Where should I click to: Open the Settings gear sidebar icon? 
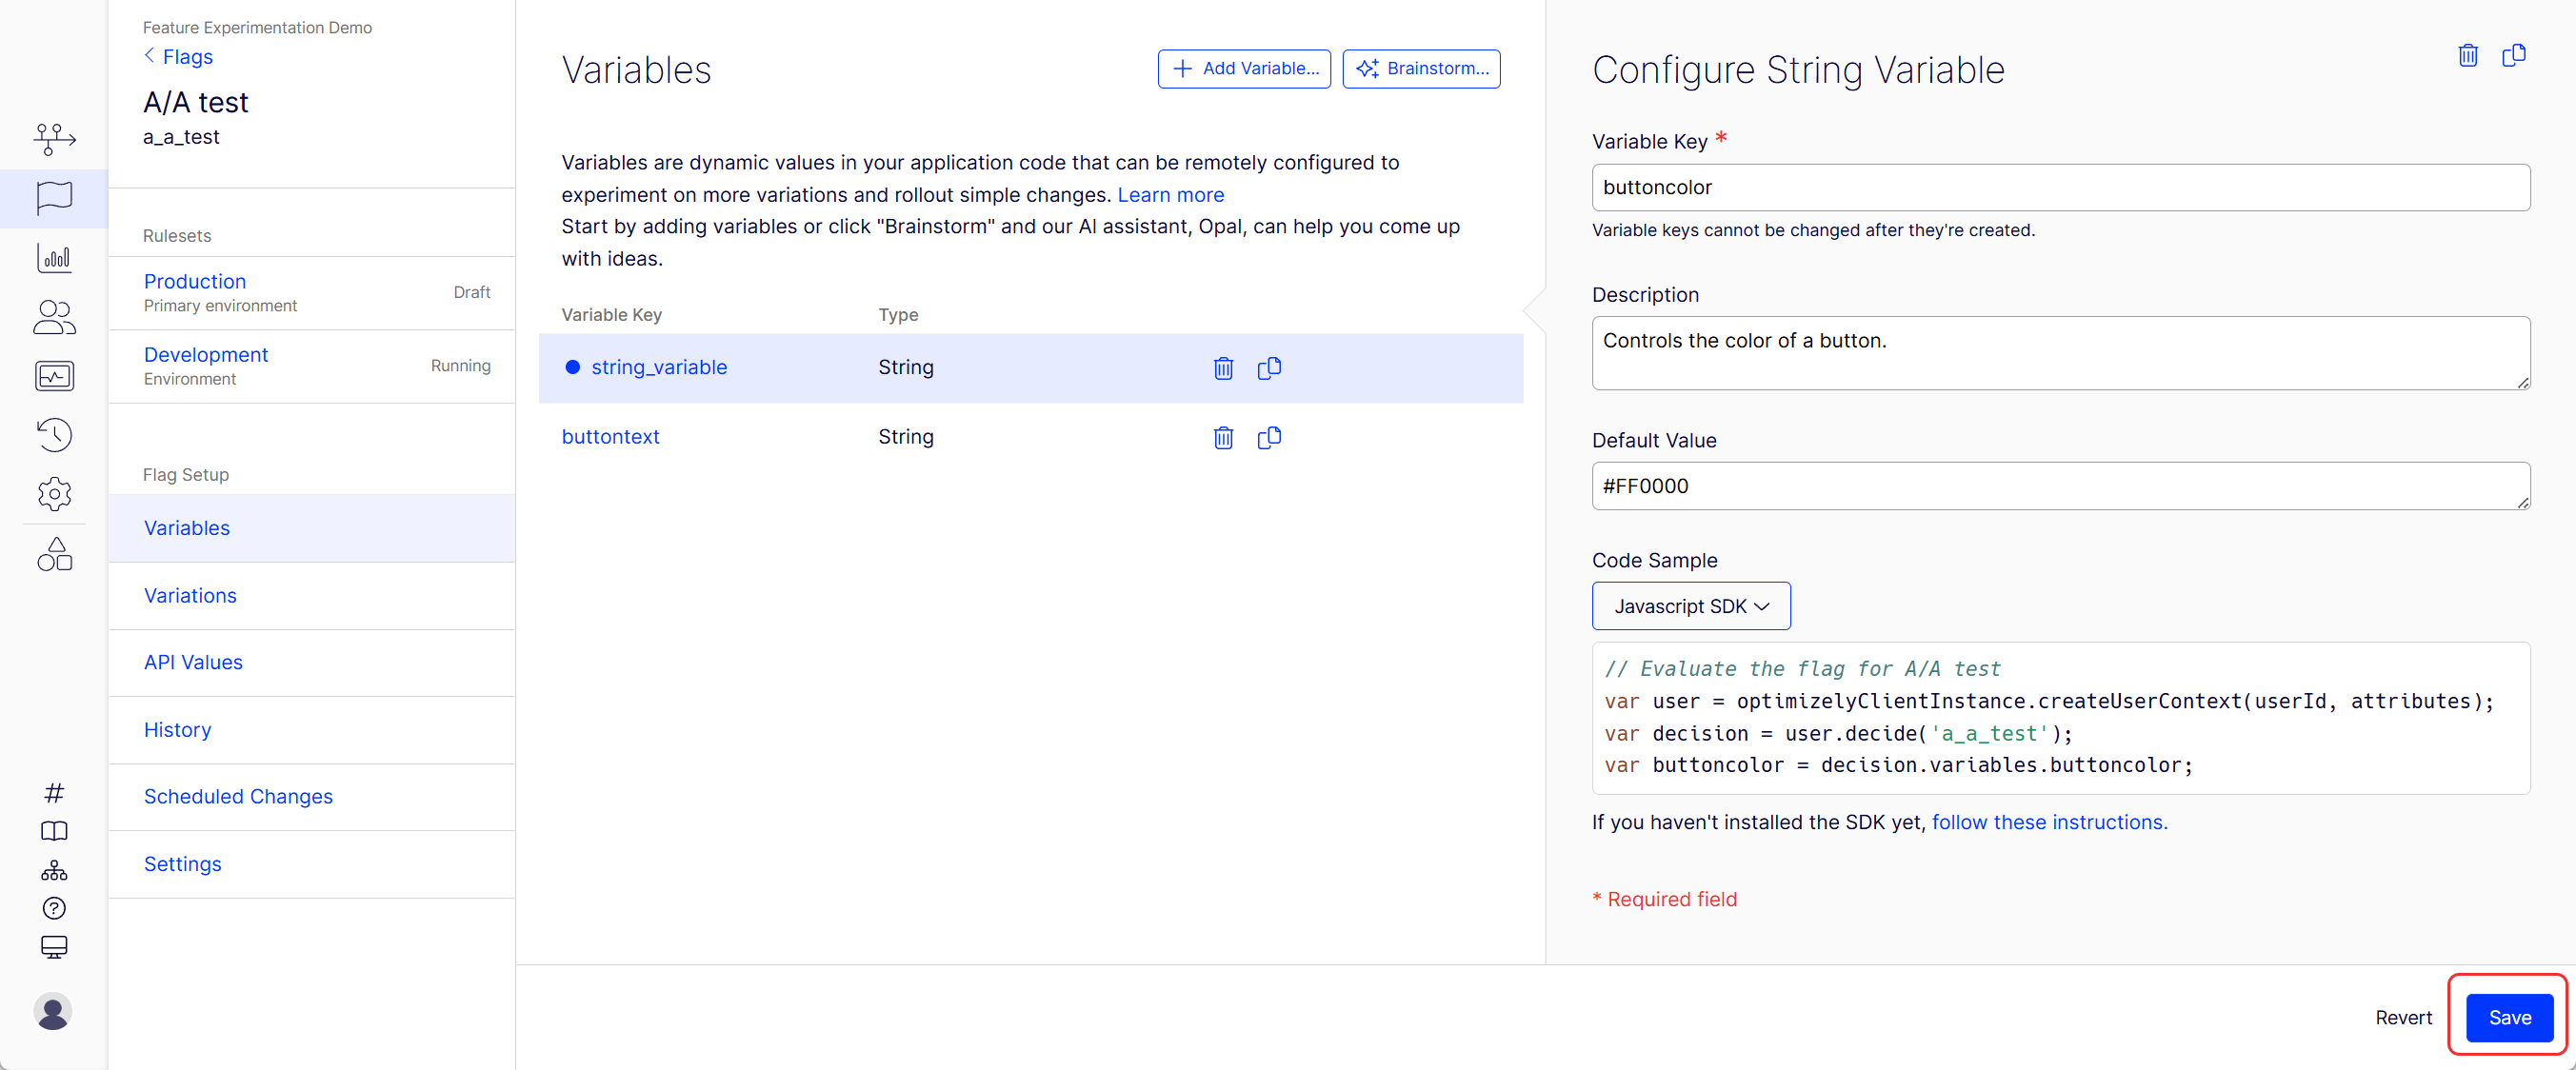pyautogui.click(x=54, y=494)
